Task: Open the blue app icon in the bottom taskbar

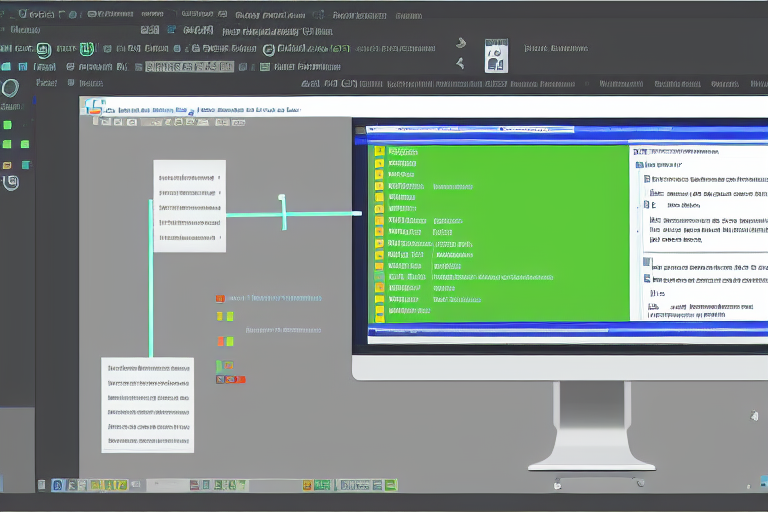Action: (x=58, y=485)
